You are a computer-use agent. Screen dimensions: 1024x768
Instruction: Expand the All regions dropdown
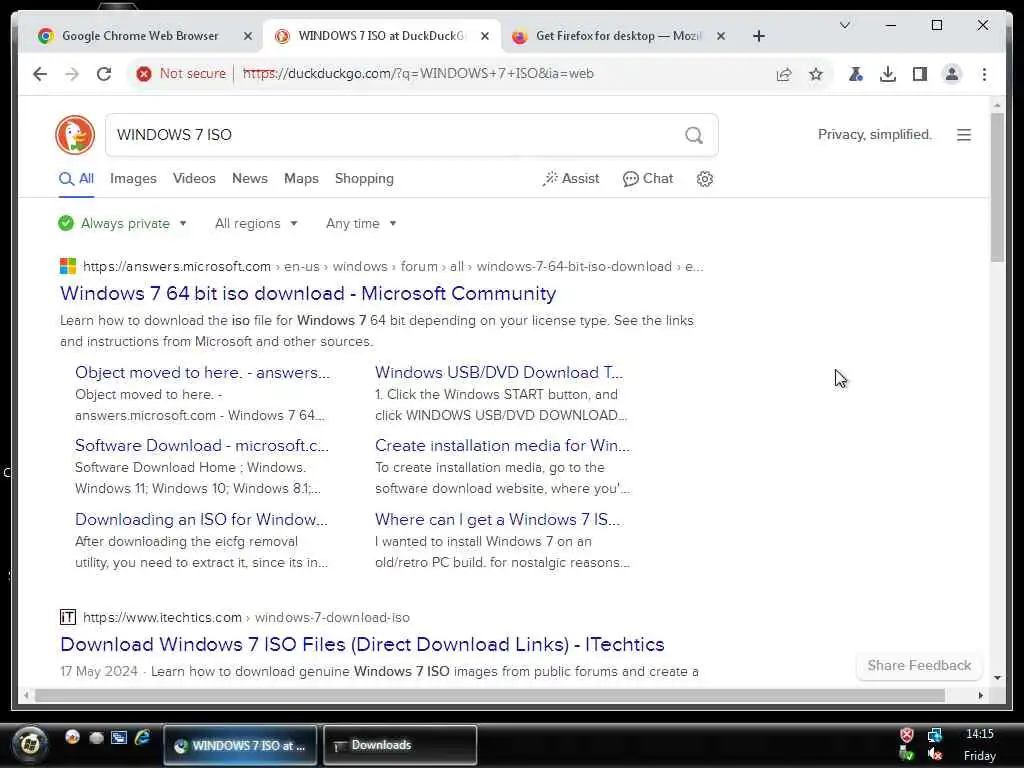tap(256, 223)
